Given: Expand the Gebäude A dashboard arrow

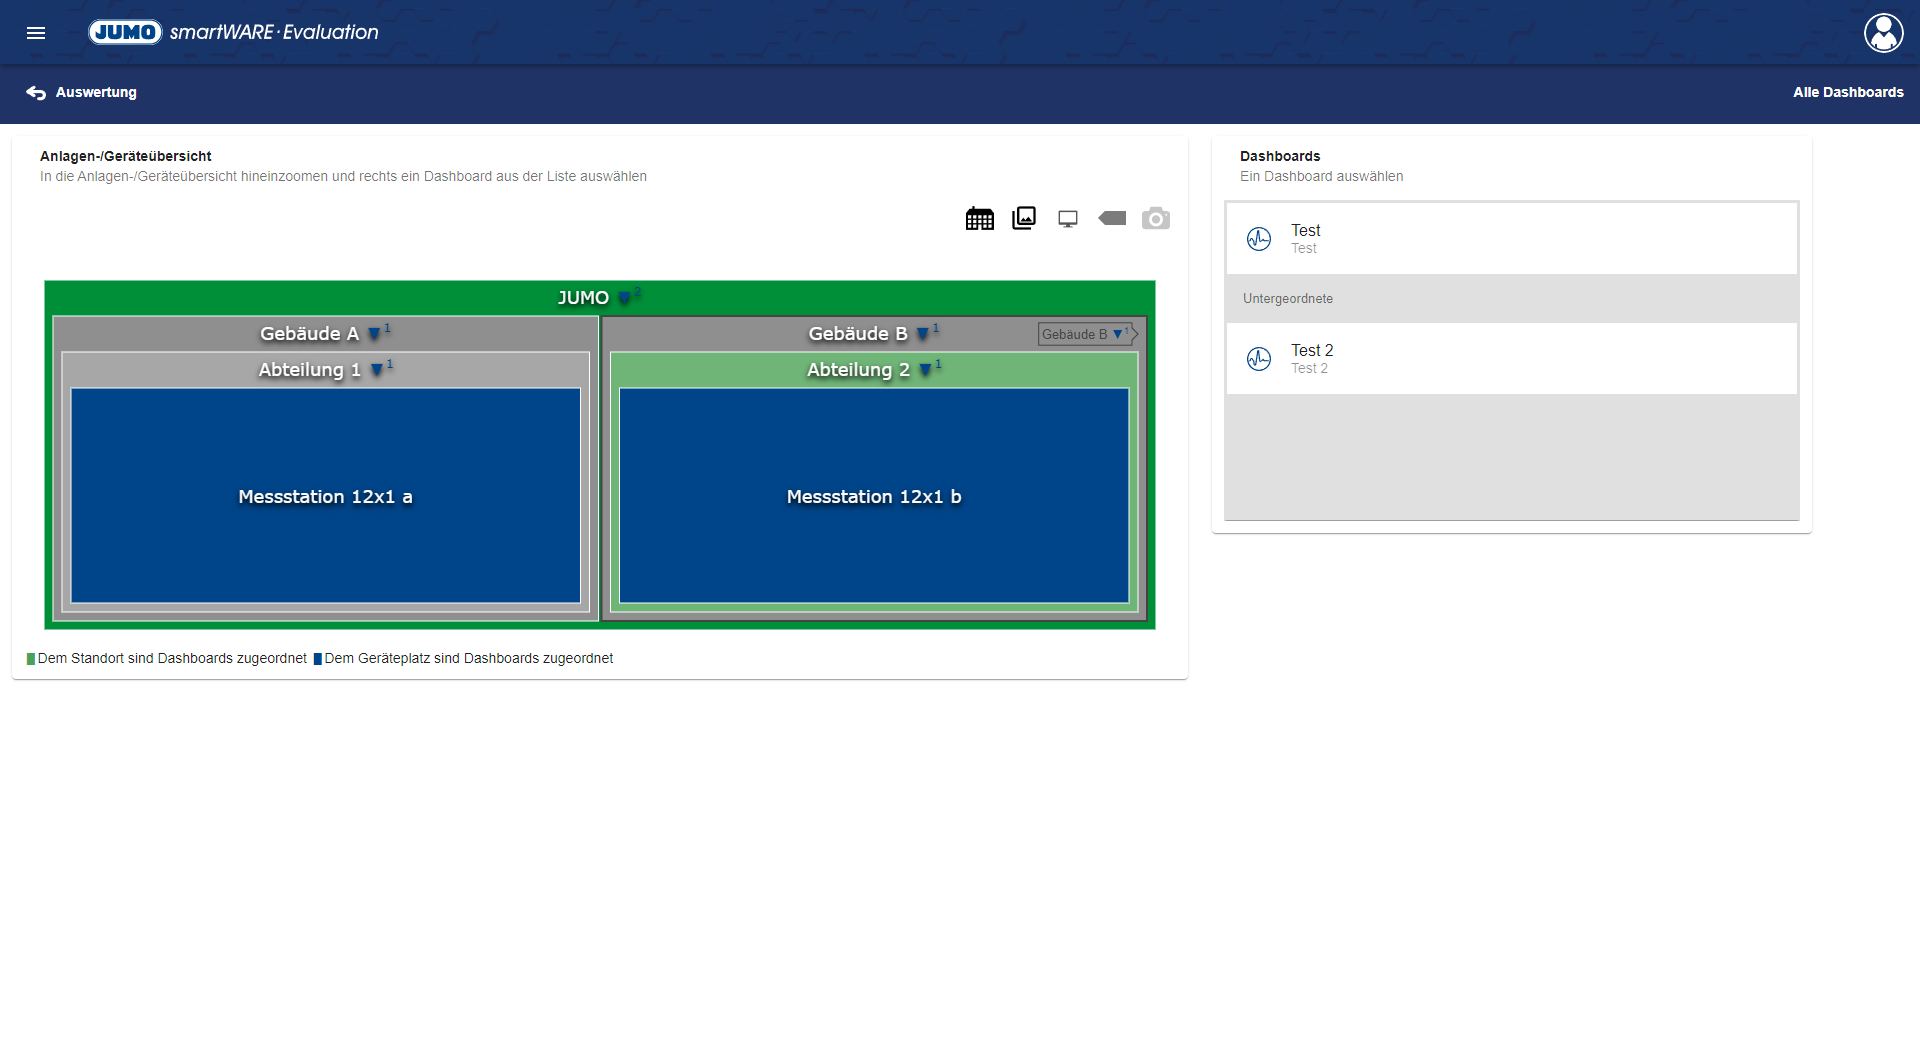Looking at the screenshot, I should click(x=374, y=334).
